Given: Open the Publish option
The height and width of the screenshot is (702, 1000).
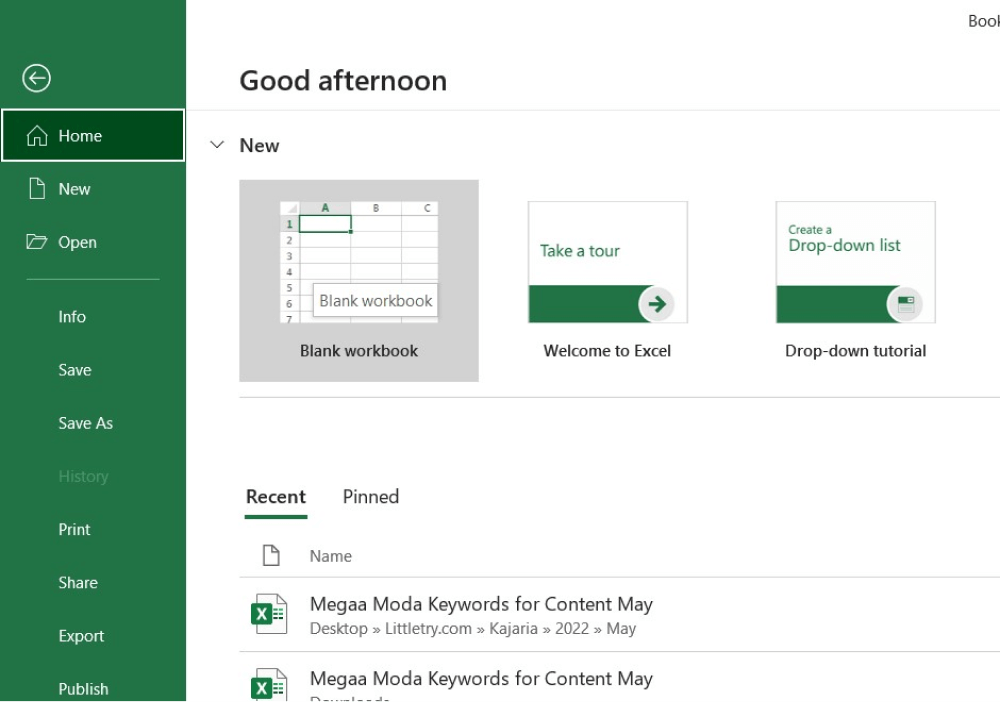Looking at the screenshot, I should click(x=93, y=689).
